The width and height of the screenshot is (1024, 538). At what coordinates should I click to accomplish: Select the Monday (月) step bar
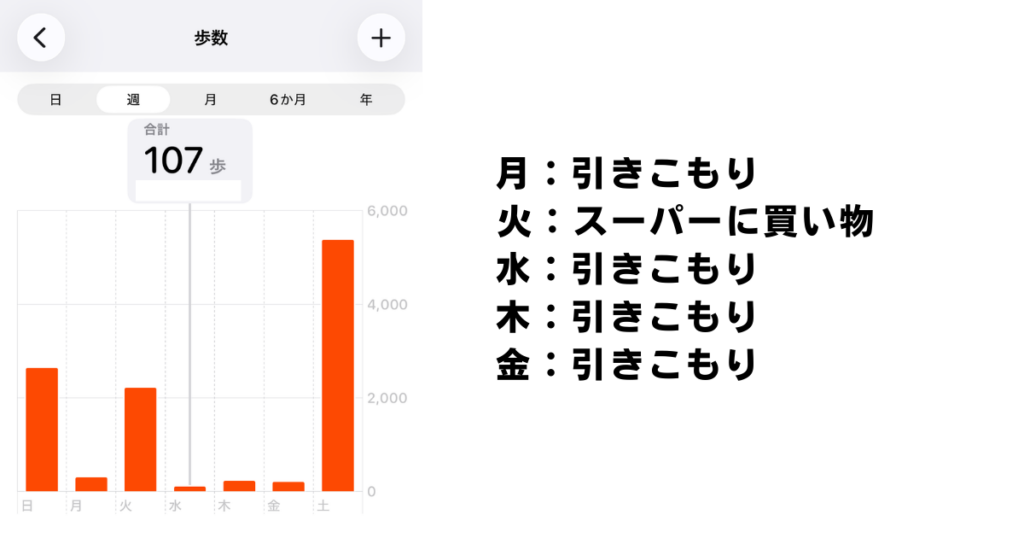pyautogui.click(x=91, y=484)
